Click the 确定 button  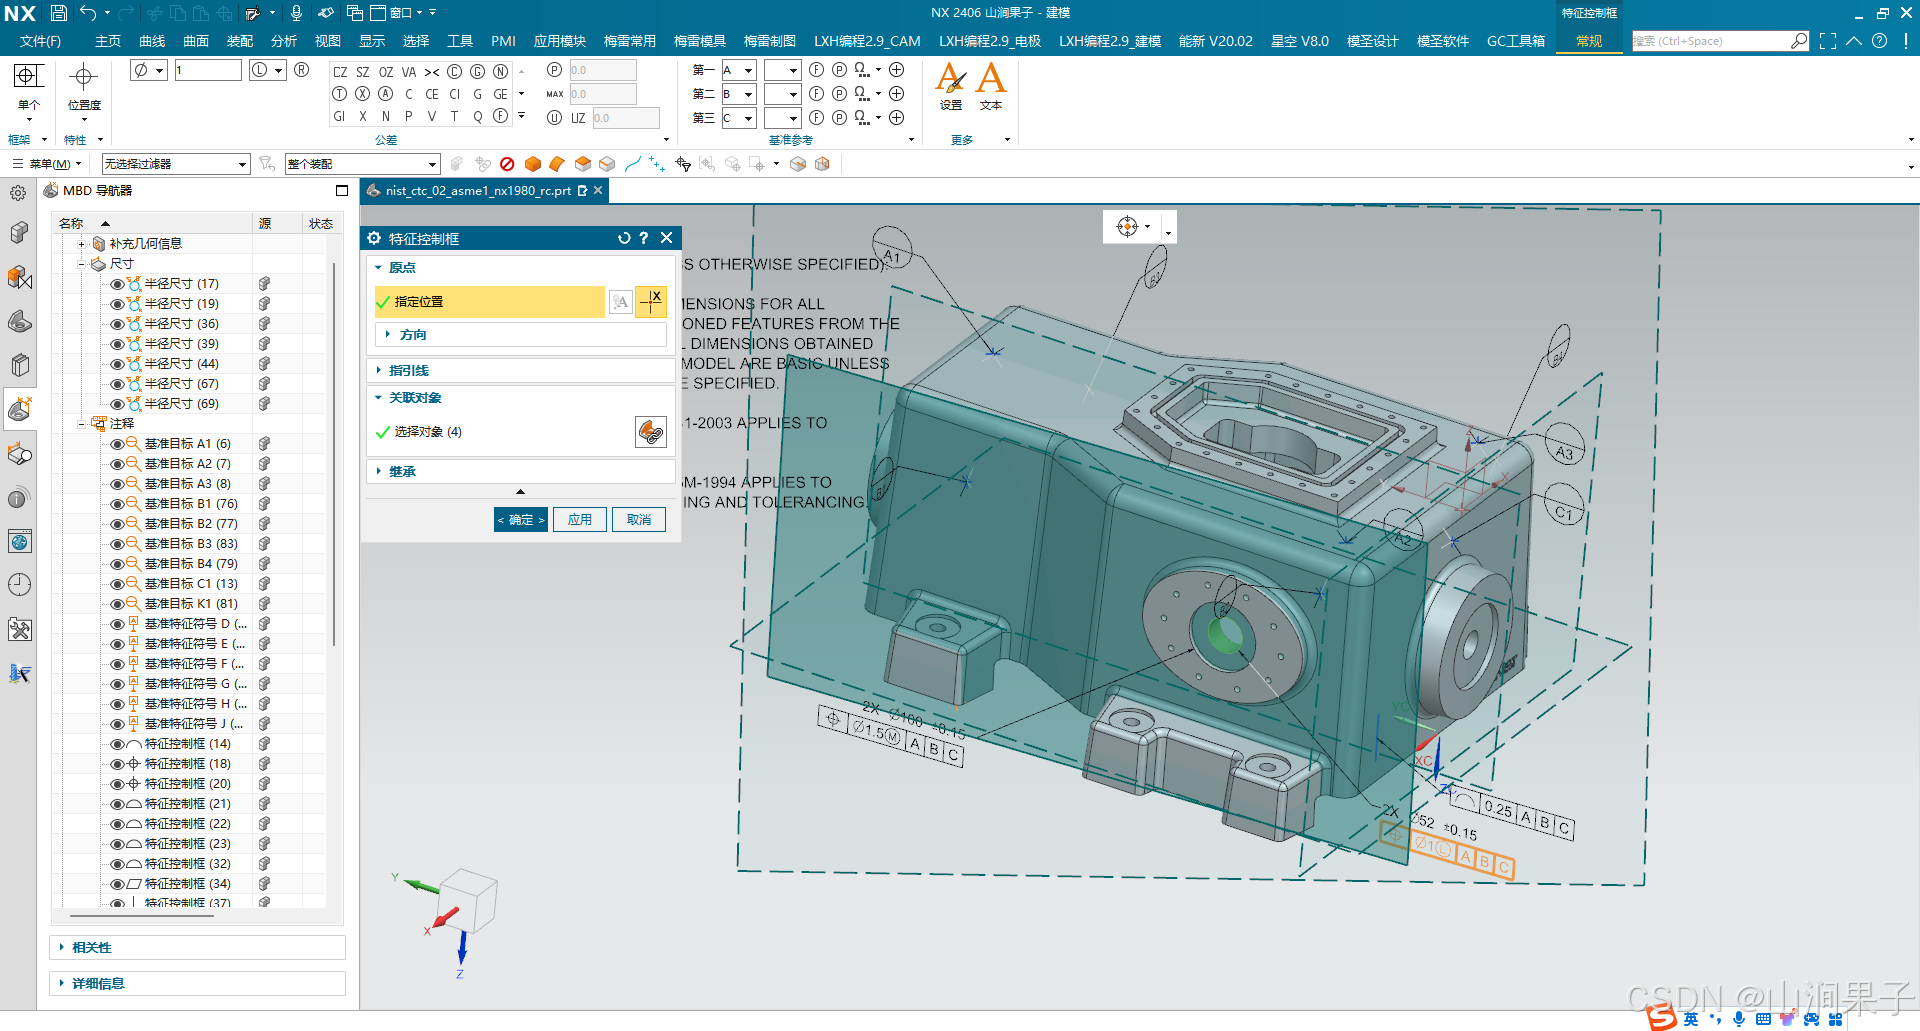[x=521, y=520]
